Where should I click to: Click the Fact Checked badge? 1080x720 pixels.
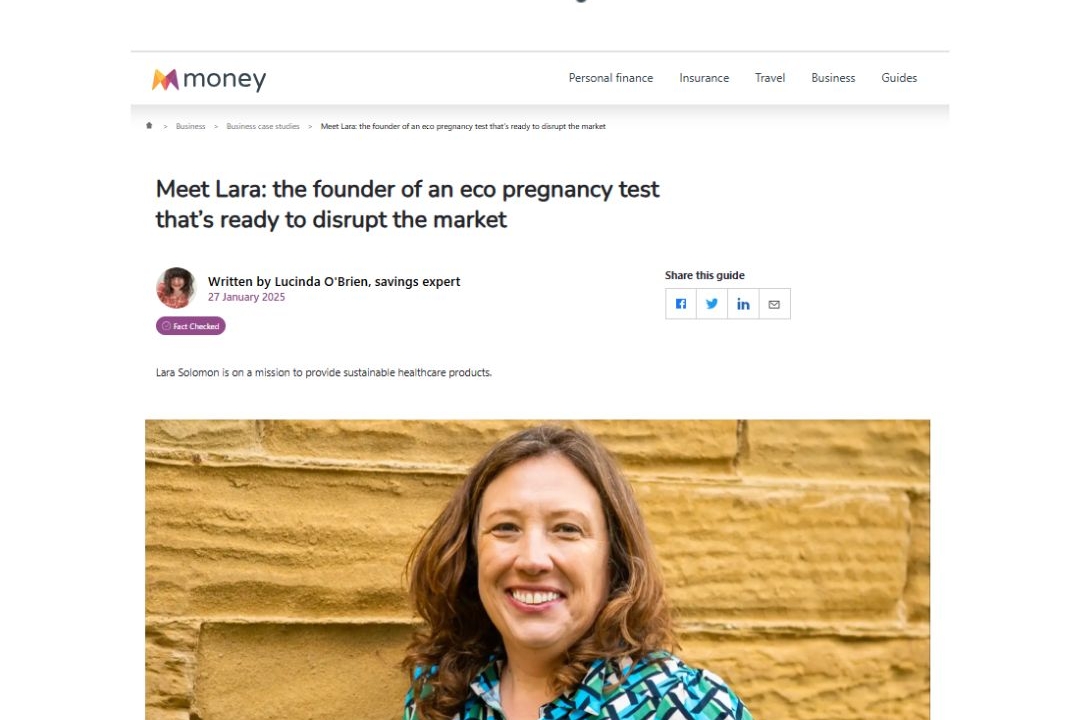191,326
